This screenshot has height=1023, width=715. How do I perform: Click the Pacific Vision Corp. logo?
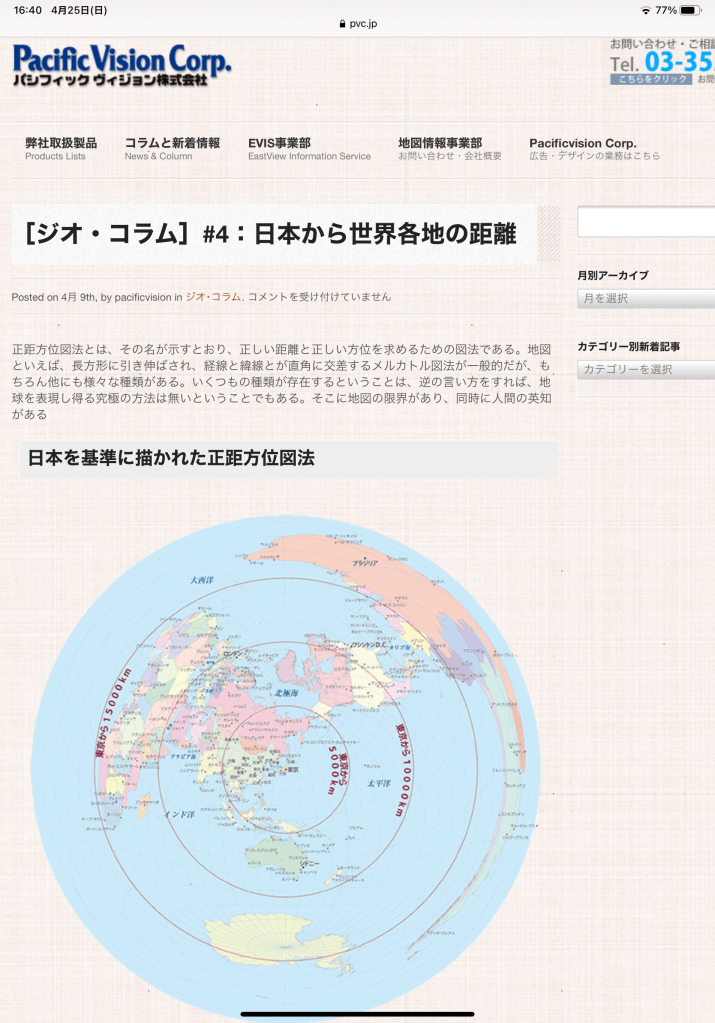point(121,65)
